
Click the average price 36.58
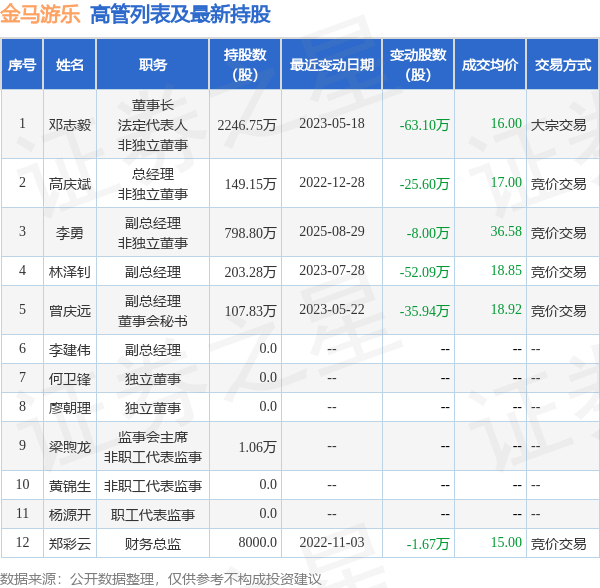coord(506,231)
